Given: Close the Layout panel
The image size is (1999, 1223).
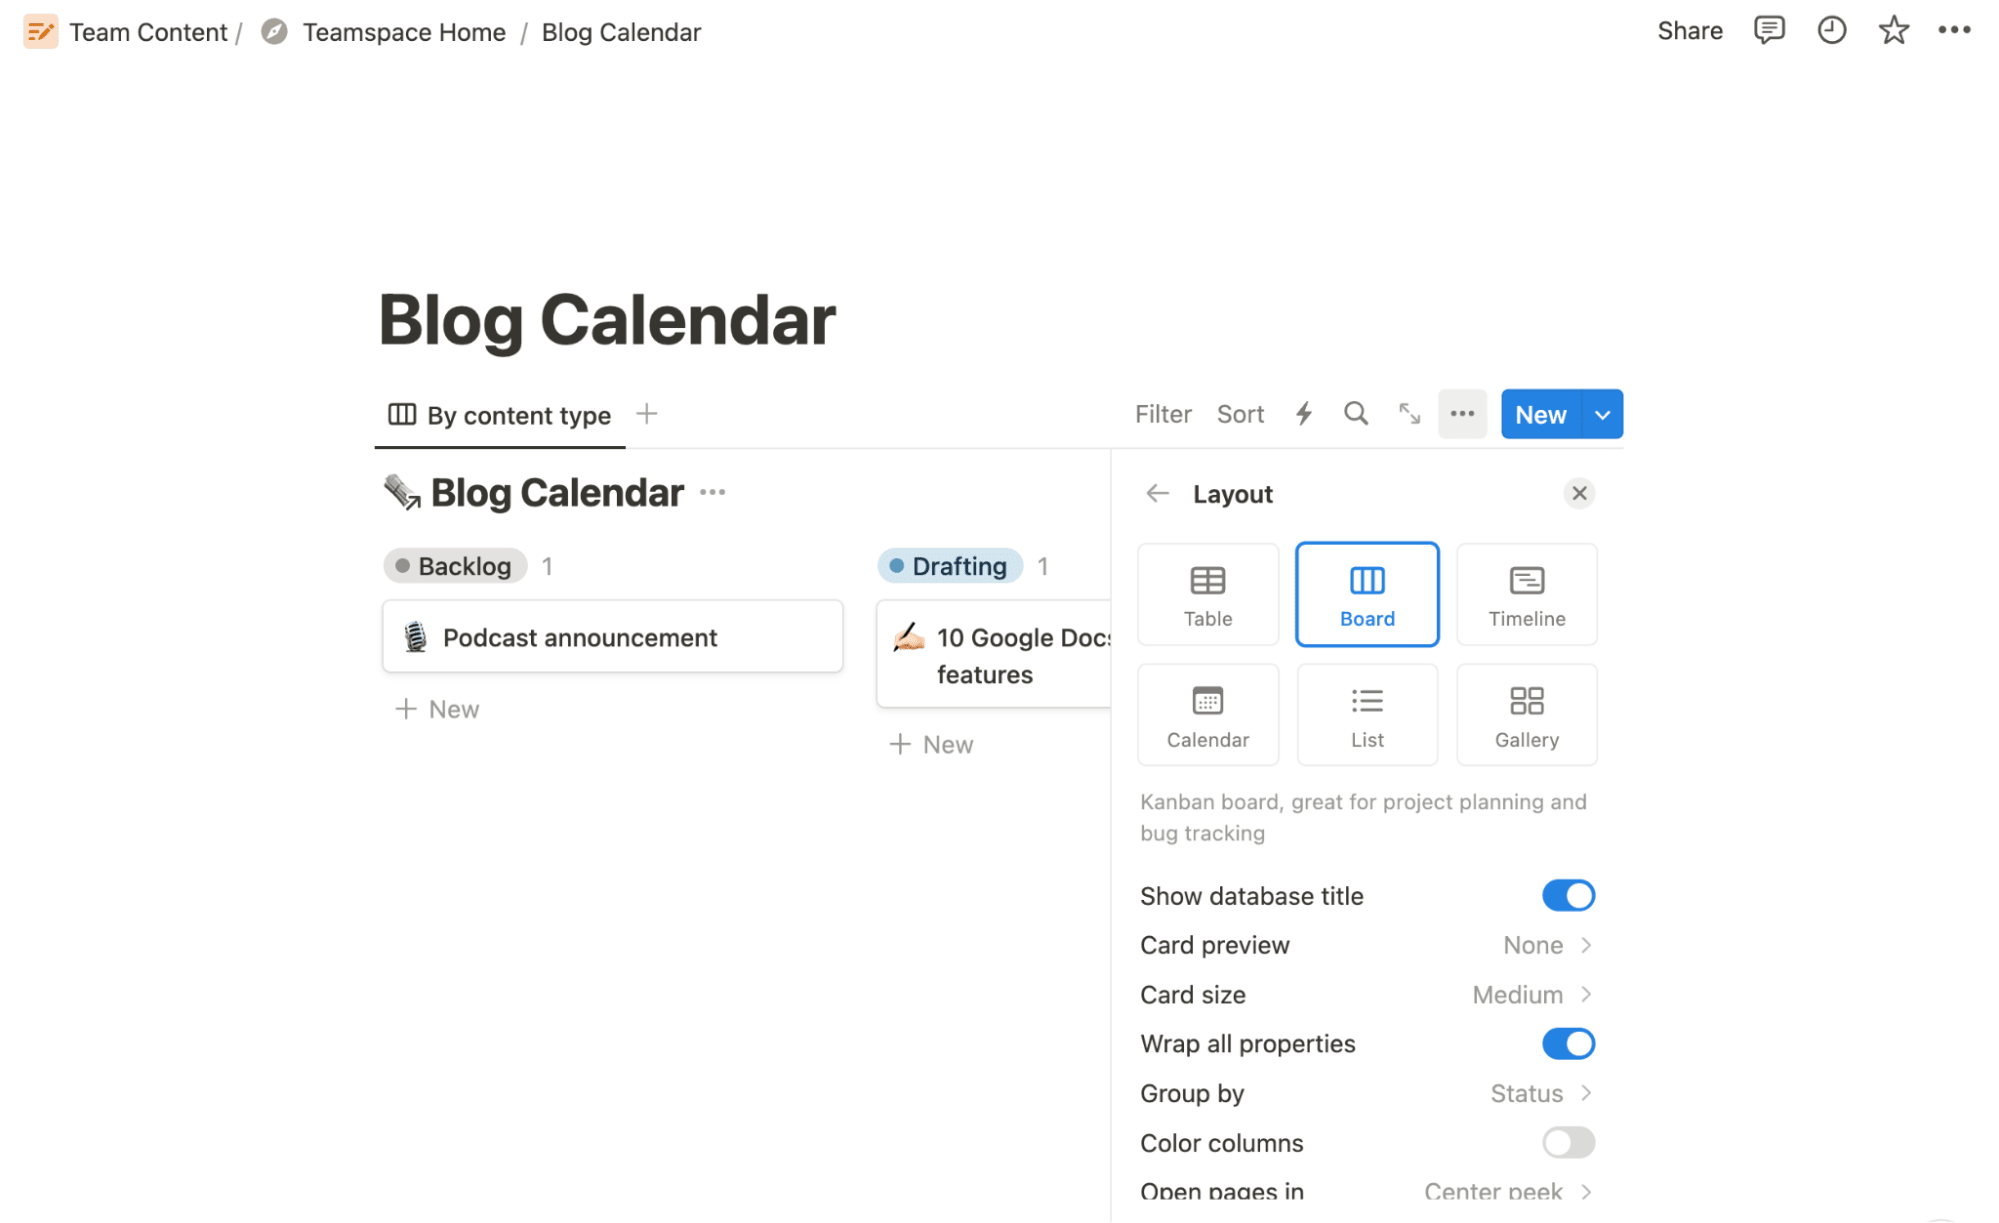Looking at the screenshot, I should pos(1581,492).
